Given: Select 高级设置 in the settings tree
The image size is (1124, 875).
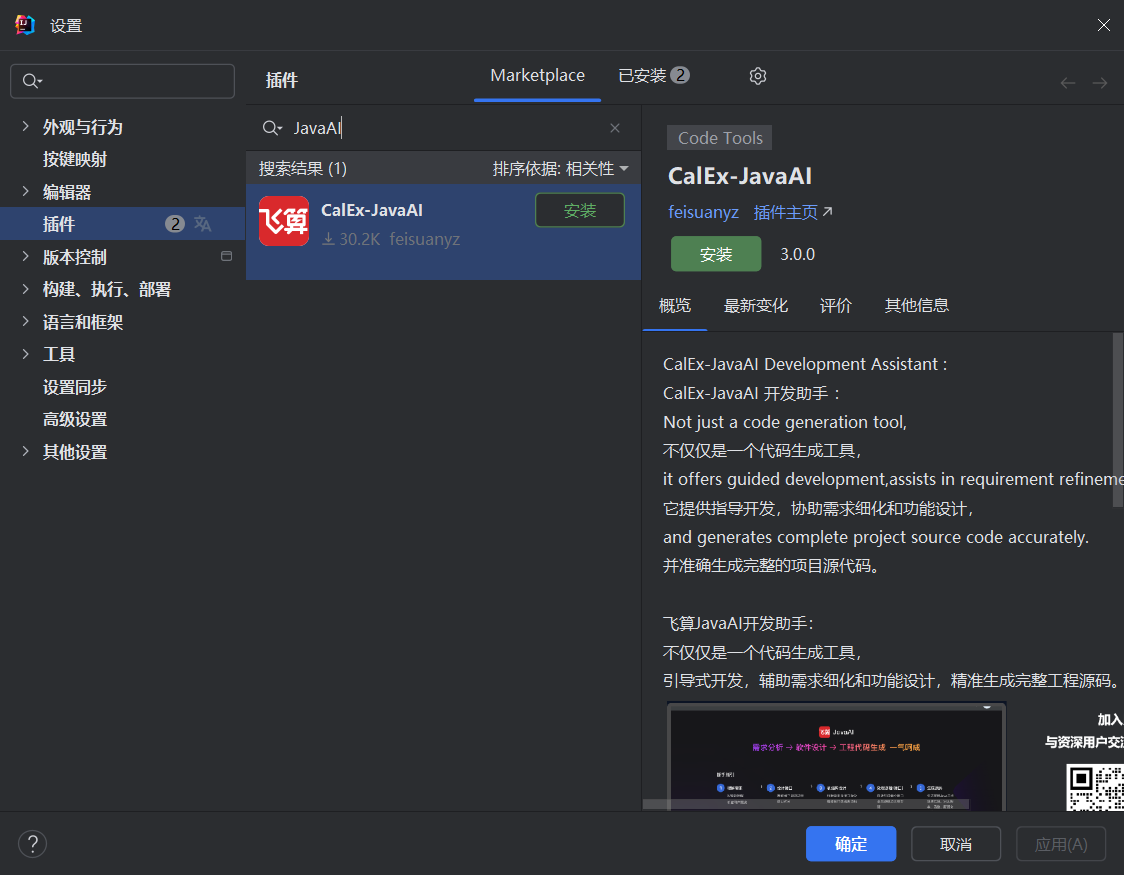Looking at the screenshot, I should pos(75,419).
